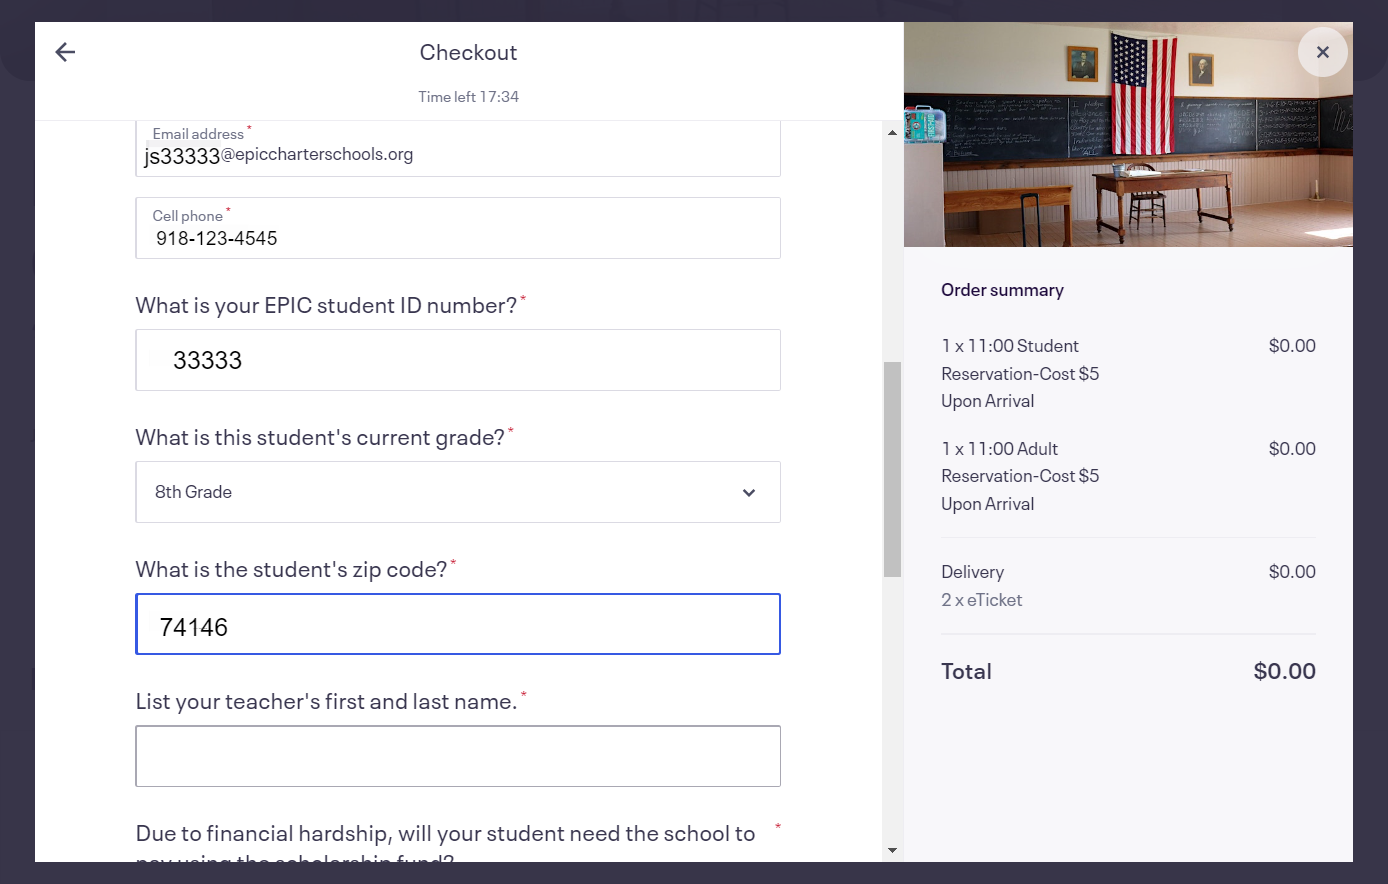Click the chevron arrow of grade dropdown
The height and width of the screenshot is (884, 1388).
click(749, 493)
